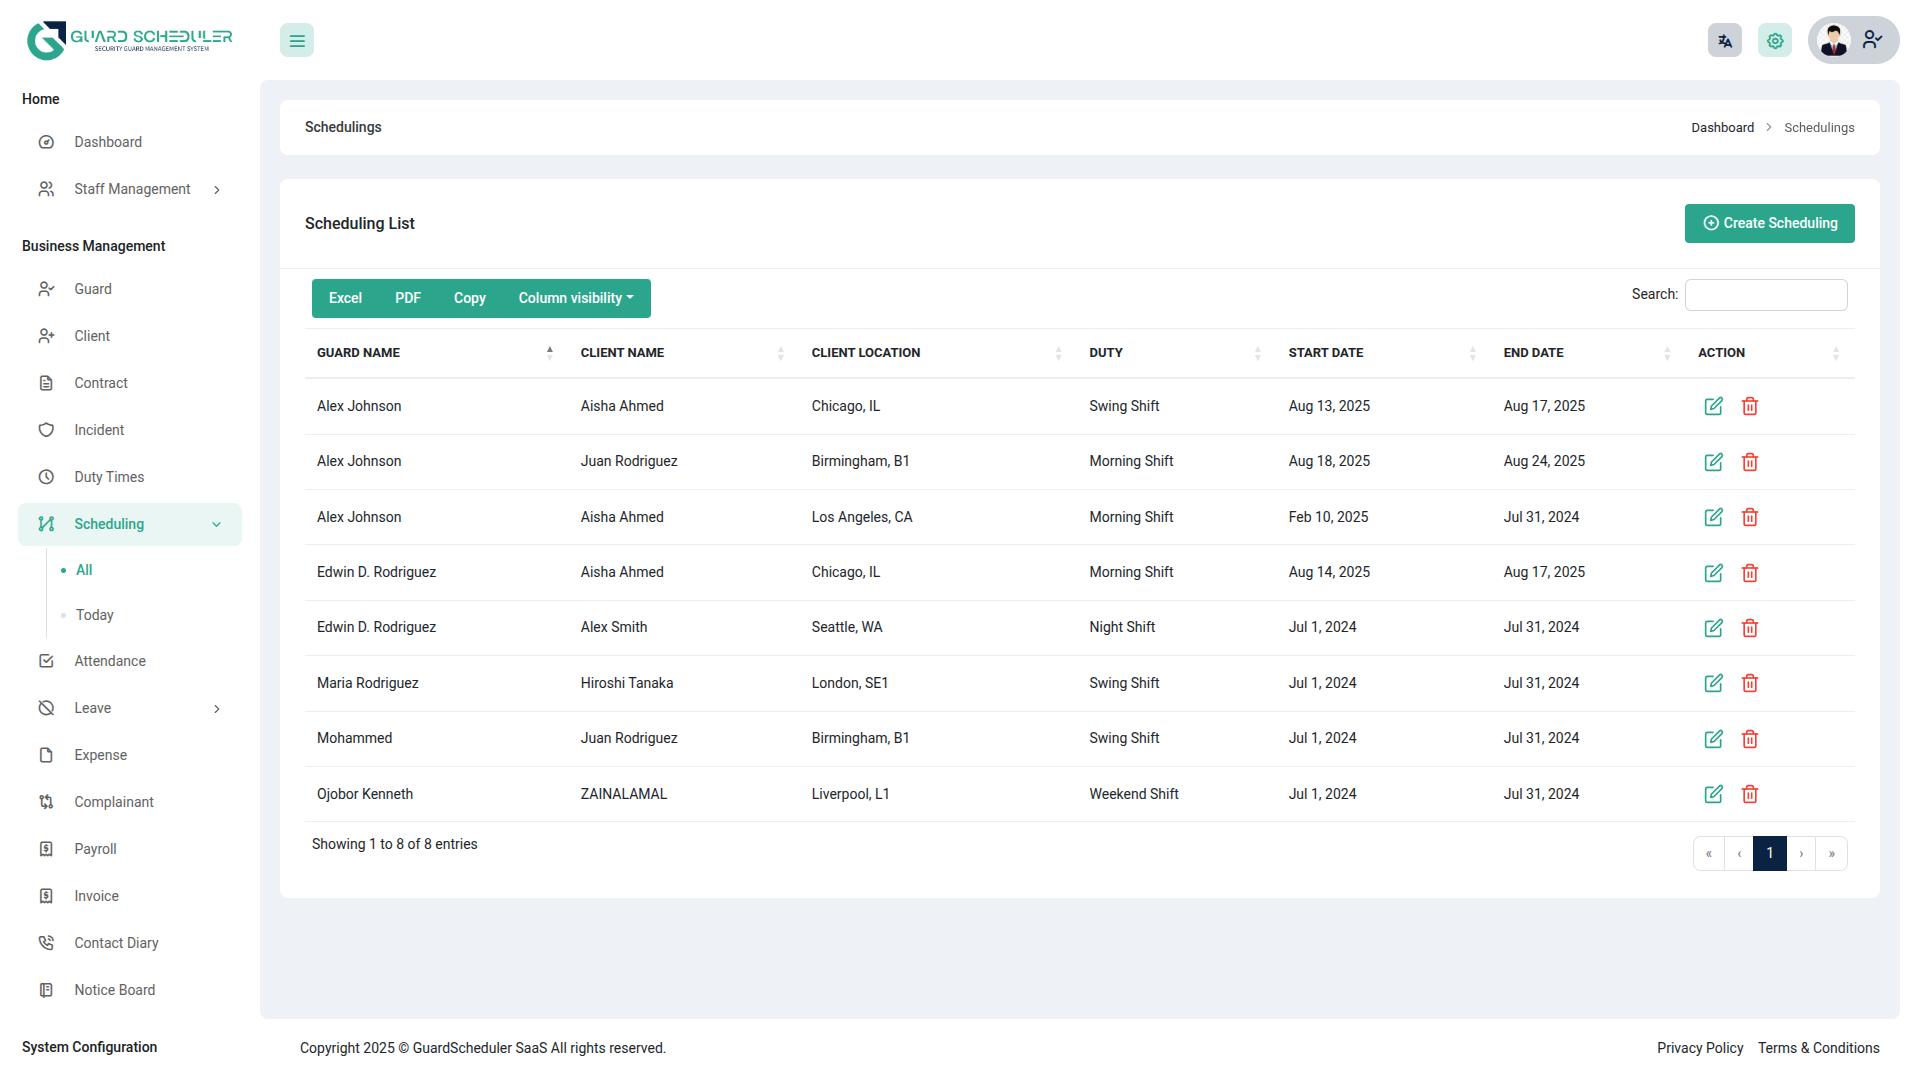The height and width of the screenshot is (1080, 1920).
Task: Delete the Ojobor Kenneth scheduling row
Action: click(x=1750, y=794)
